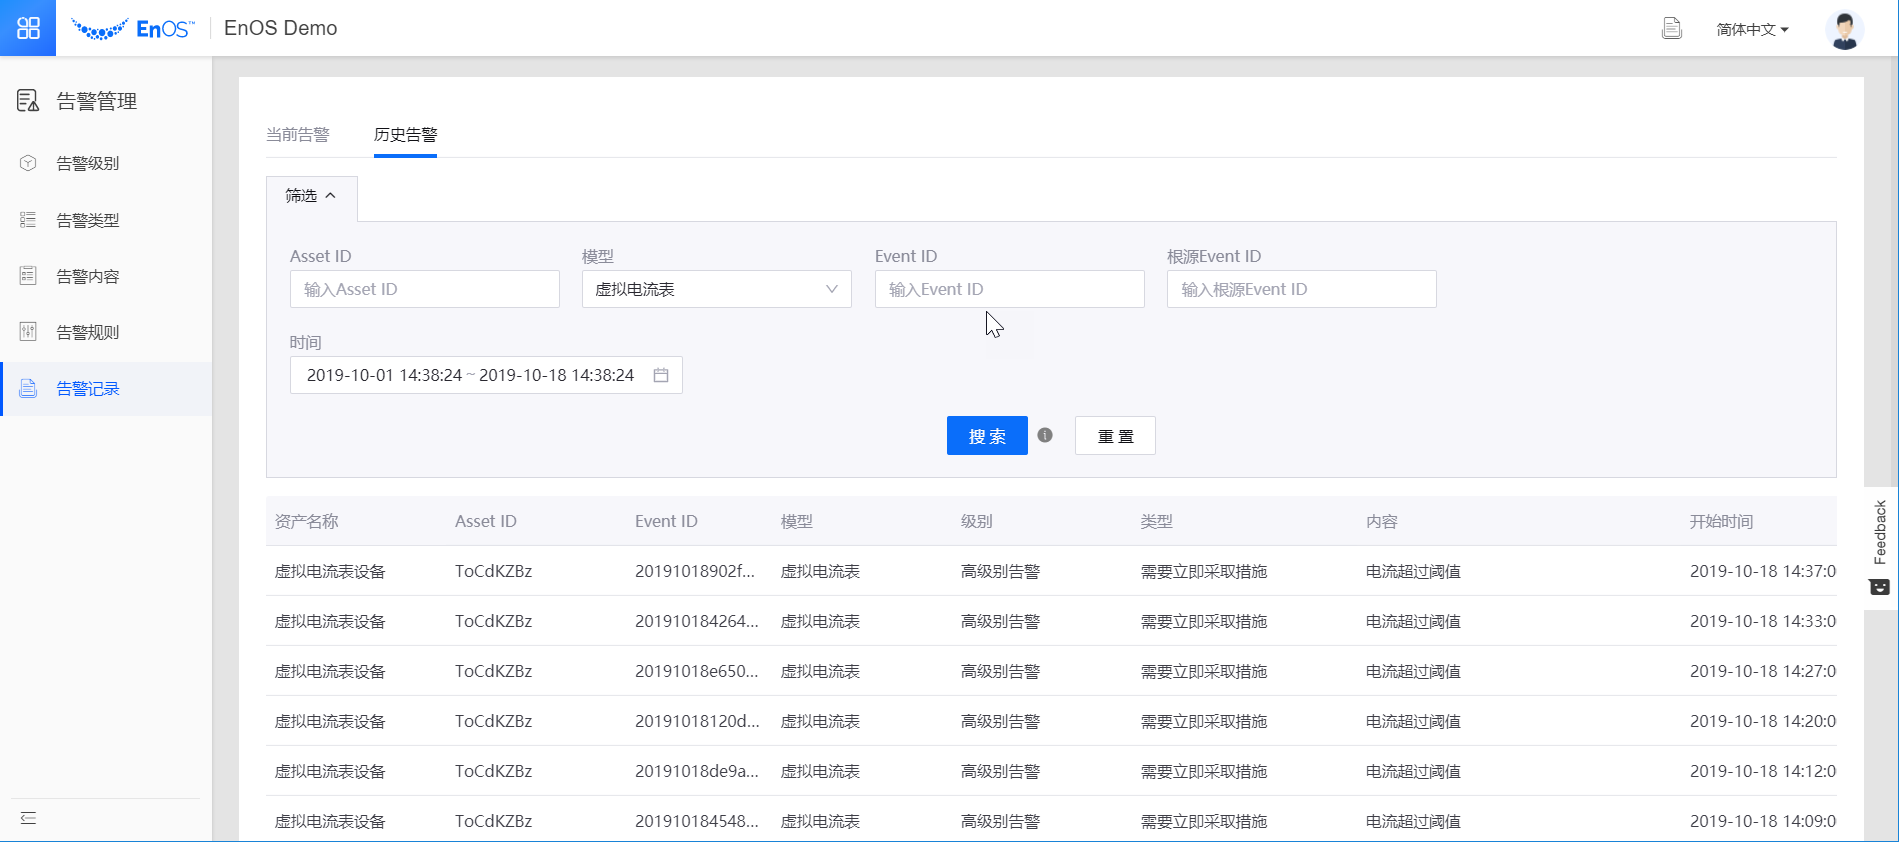Screen dimensions: 1899x842
Task: Click the 级别 column header
Action: [977, 521]
